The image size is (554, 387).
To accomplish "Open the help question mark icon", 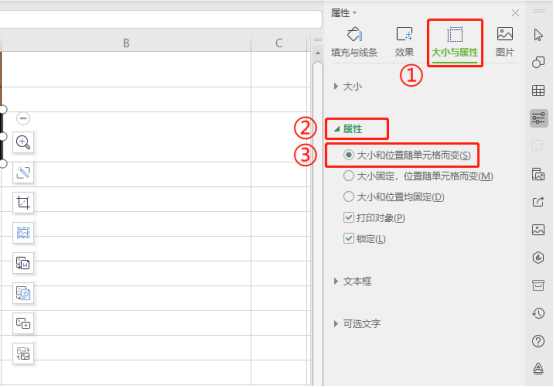I will coord(538,341).
